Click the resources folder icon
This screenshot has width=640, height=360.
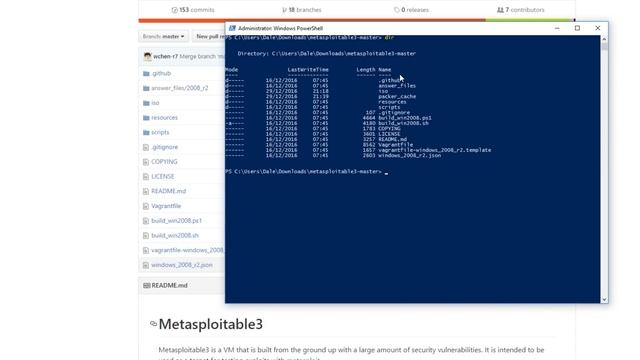(x=146, y=118)
